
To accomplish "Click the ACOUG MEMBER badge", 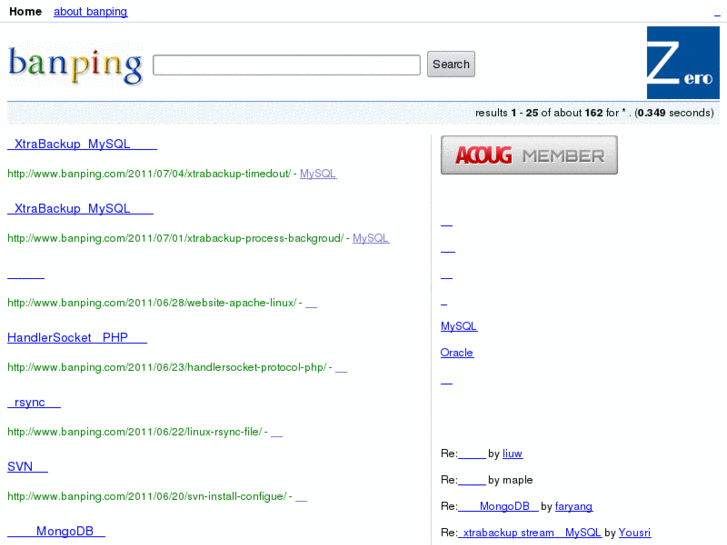I will click(x=529, y=155).
